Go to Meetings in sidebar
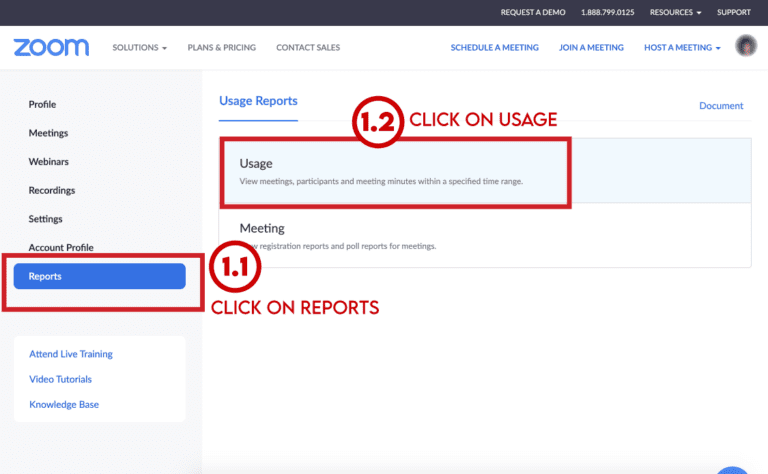 click(48, 133)
